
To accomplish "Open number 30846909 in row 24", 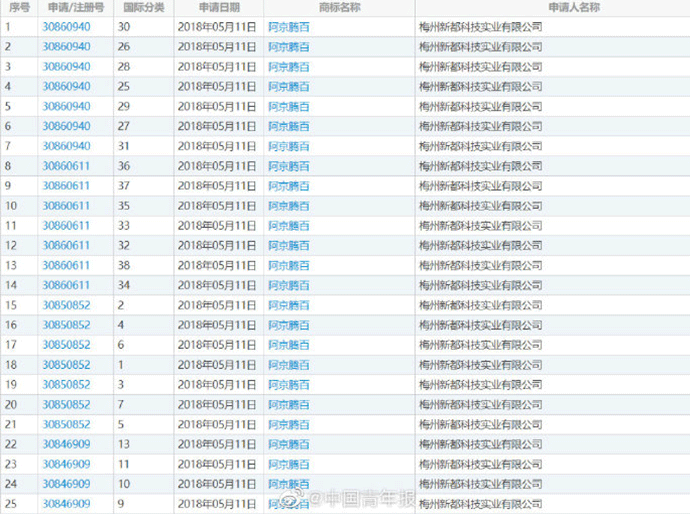I will (66, 484).
